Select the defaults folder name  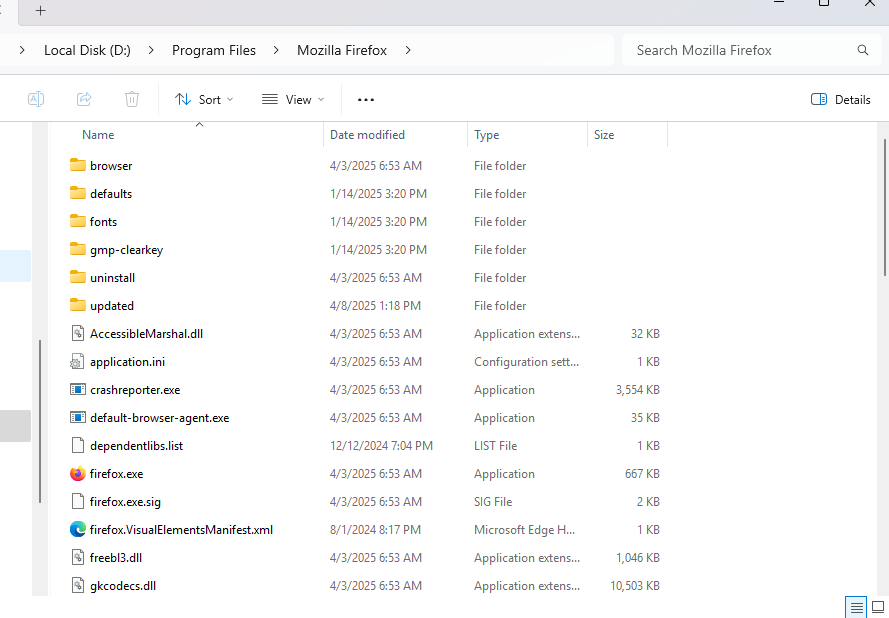click(111, 193)
